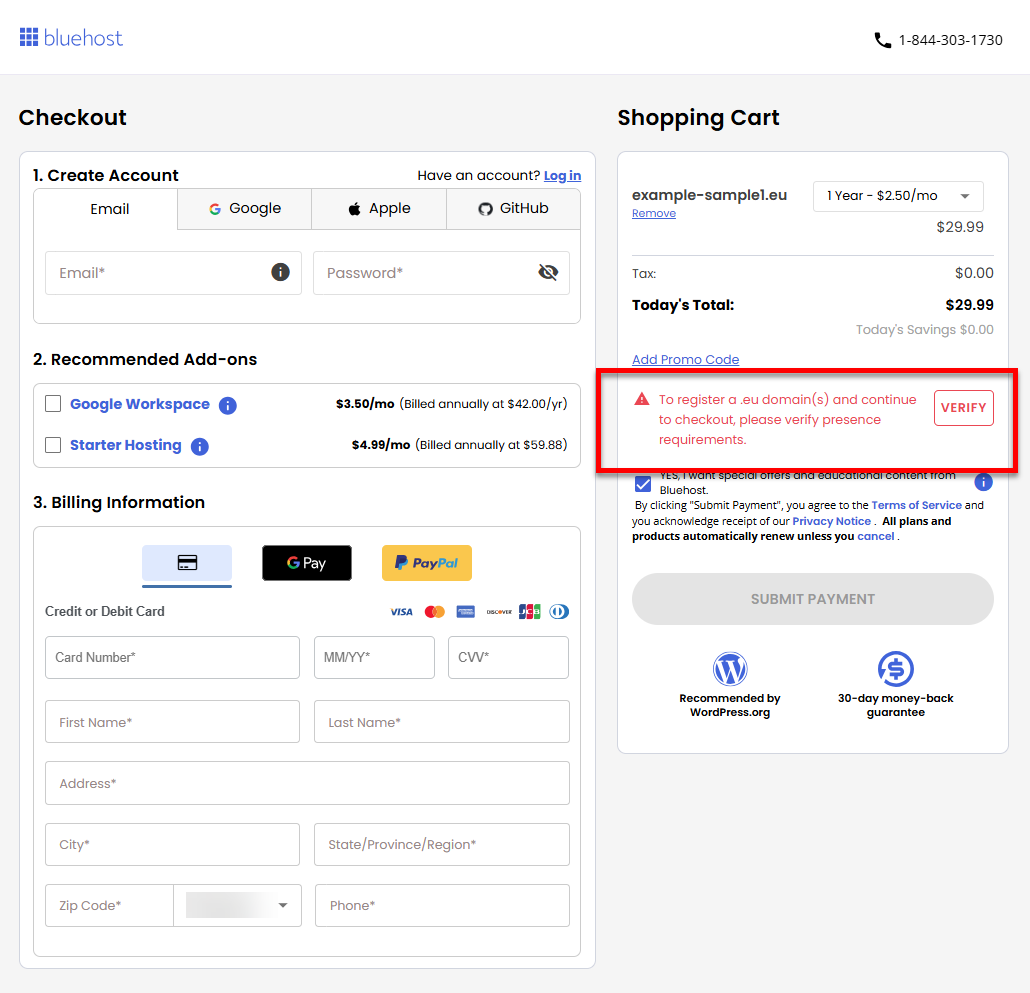The width and height of the screenshot is (1030, 993).
Task: Select credit card payment method tab
Action: pyautogui.click(x=187, y=563)
